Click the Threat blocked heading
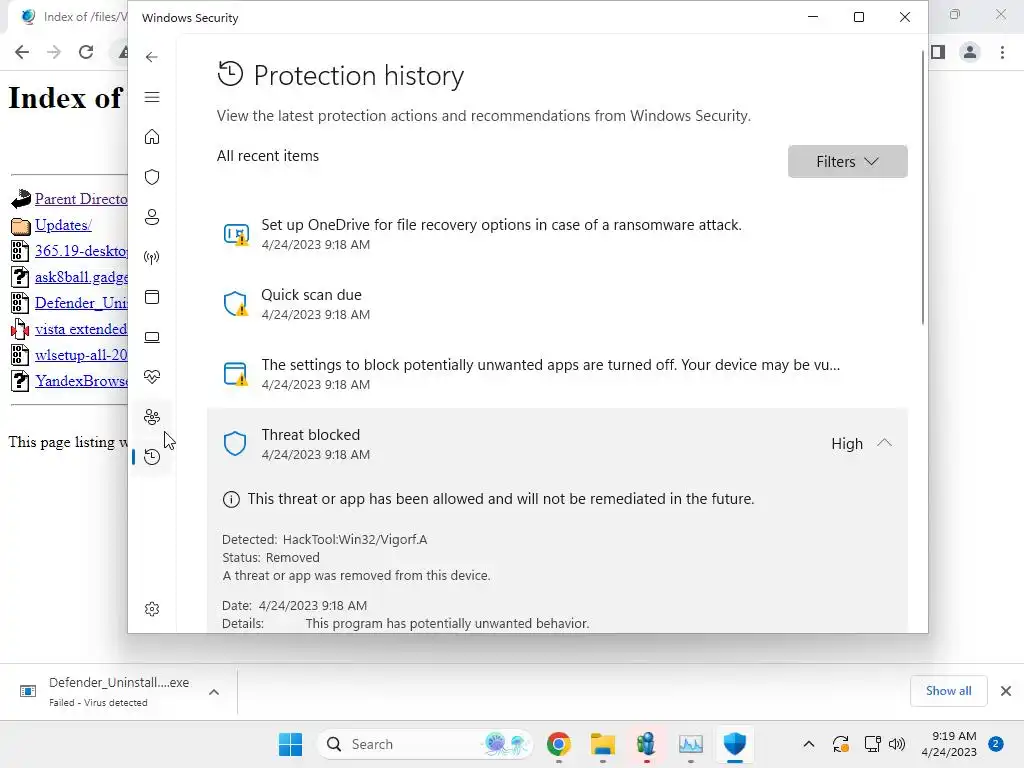1024x768 pixels. pyautogui.click(x=310, y=435)
